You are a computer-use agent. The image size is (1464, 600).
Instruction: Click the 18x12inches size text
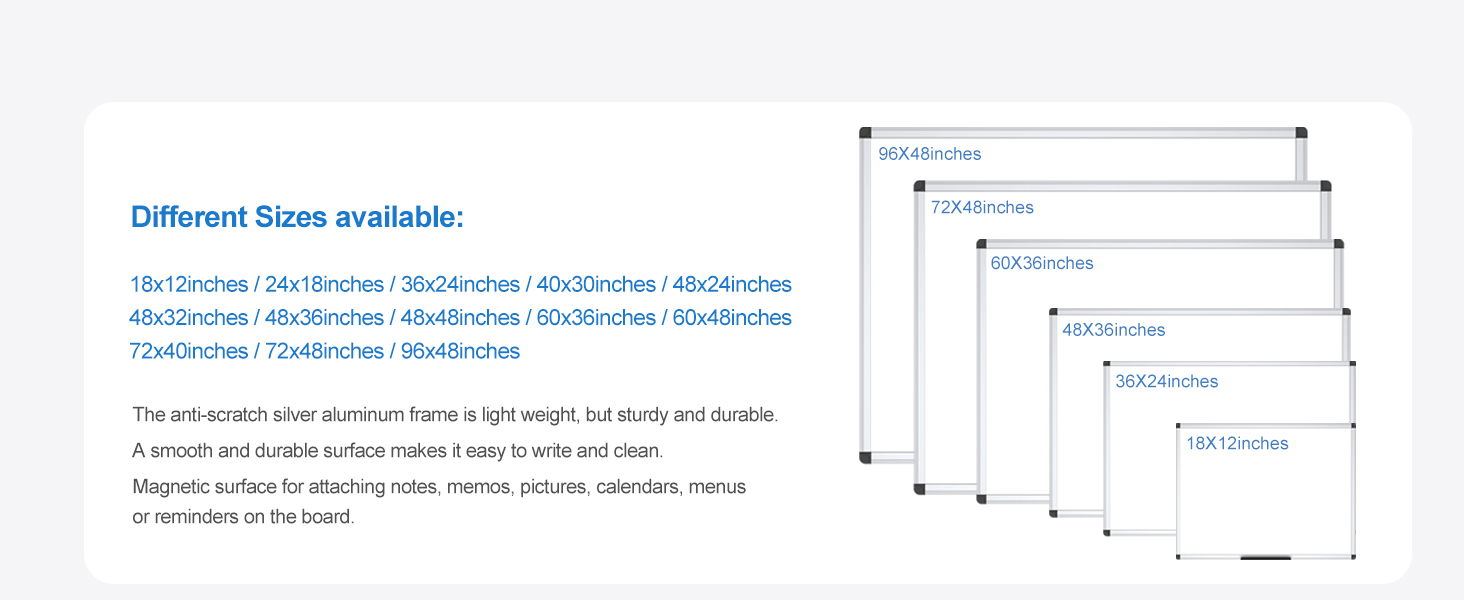(189, 285)
